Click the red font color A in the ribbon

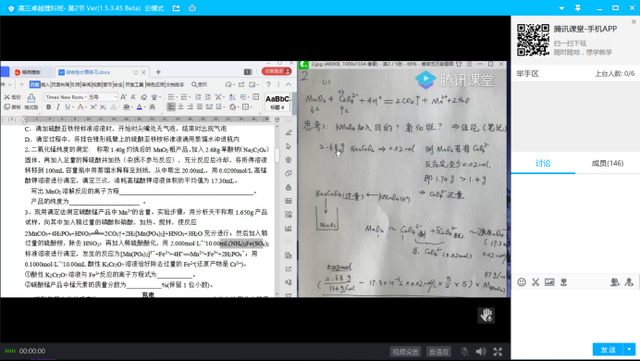pyautogui.click(x=80, y=107)
